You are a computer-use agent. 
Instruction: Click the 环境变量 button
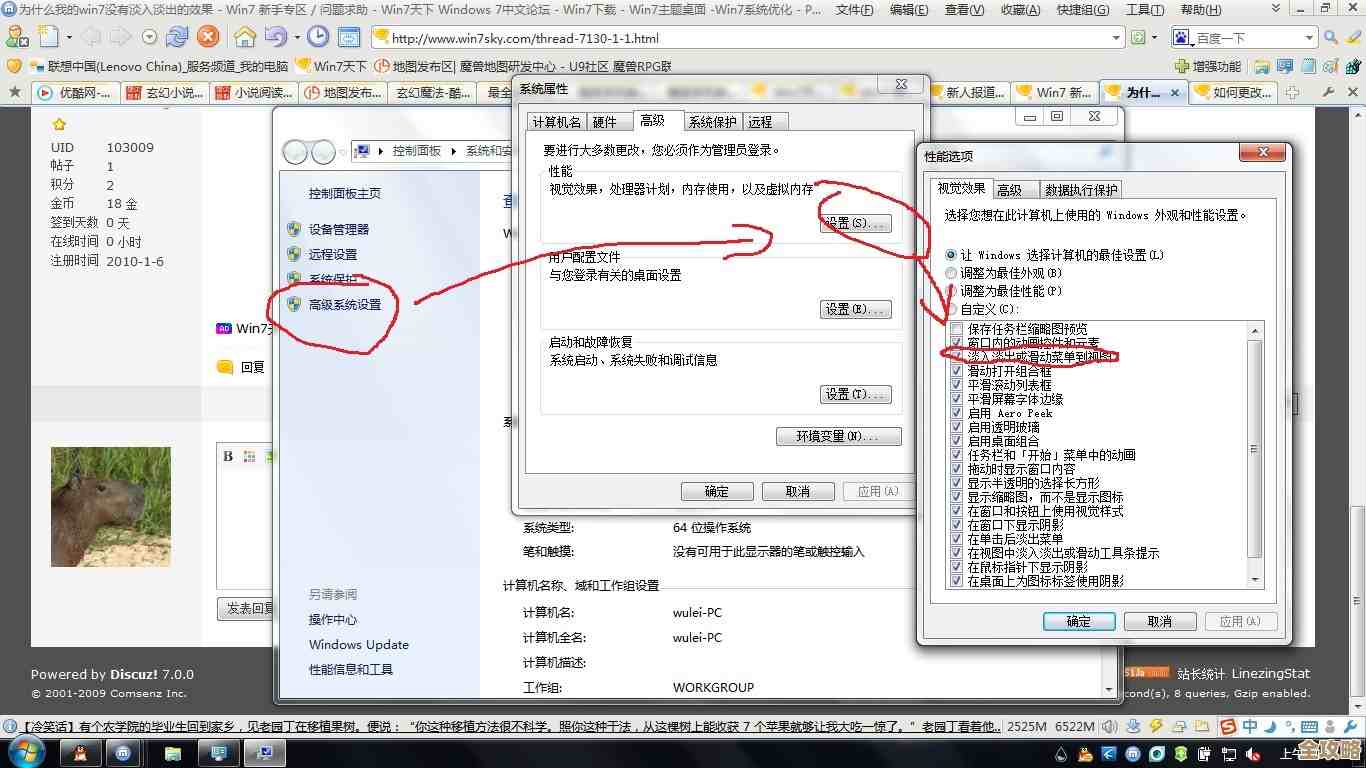tap(838, 436)
